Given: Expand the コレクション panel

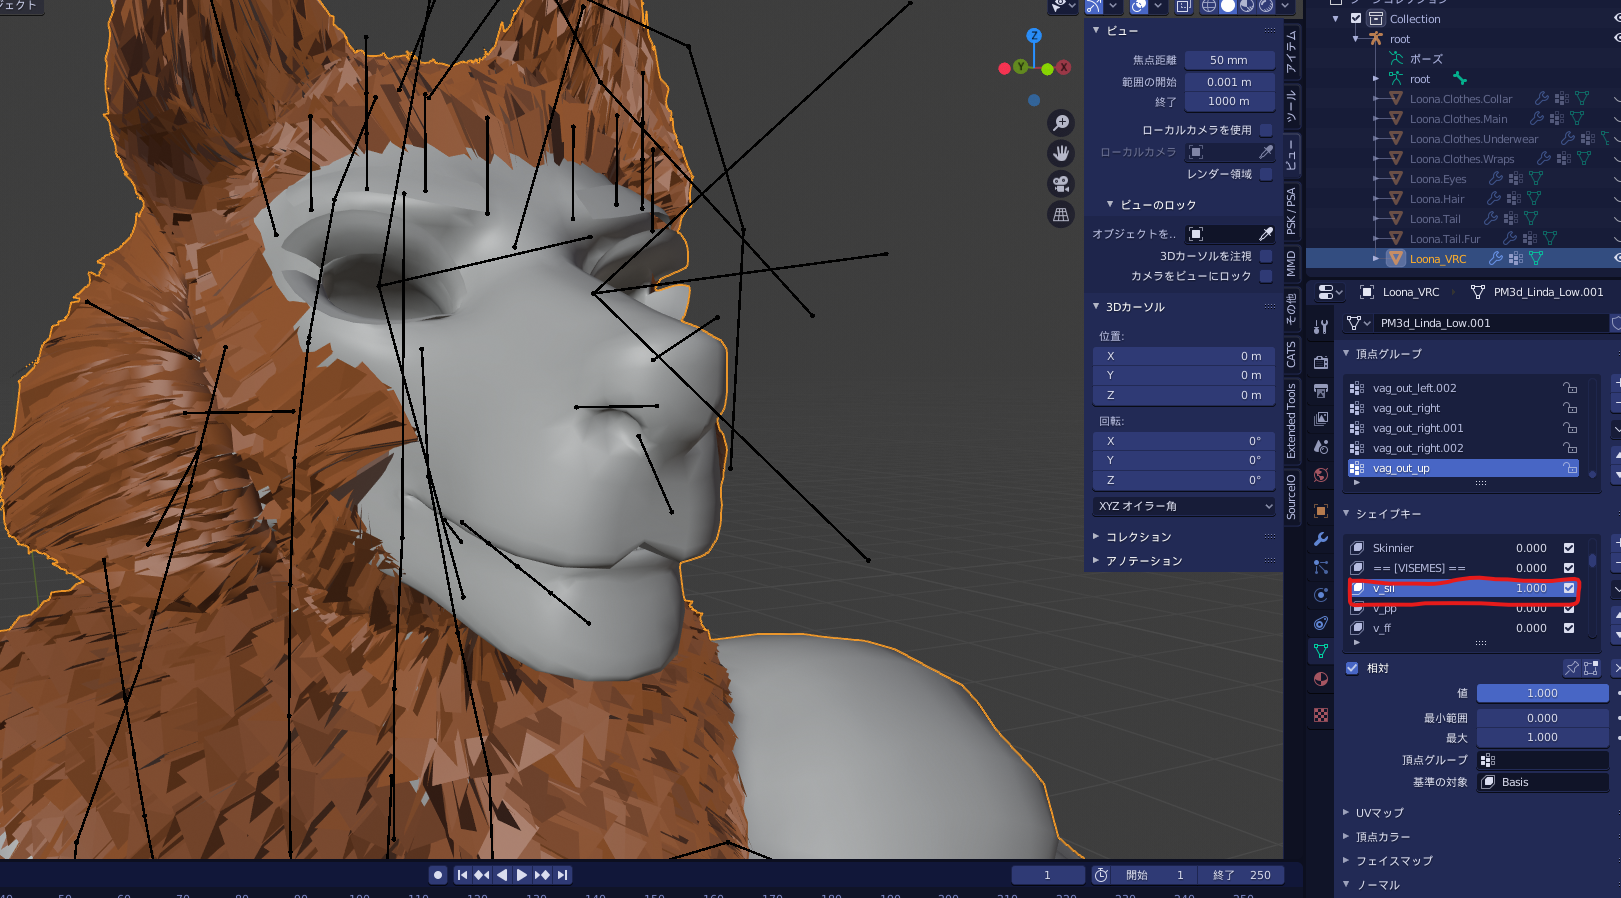Looking at the screenshot, I should 1096,537.
